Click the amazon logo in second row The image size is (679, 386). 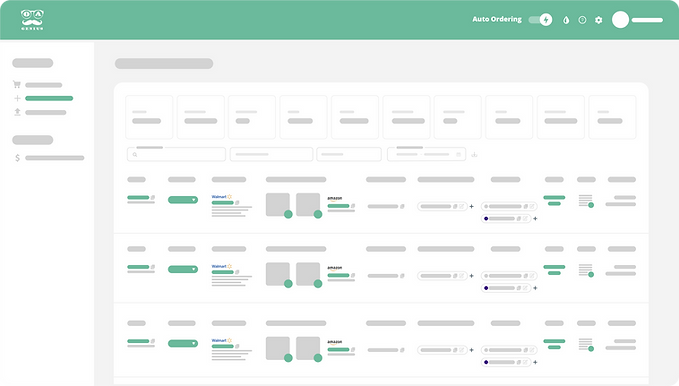pos(334,268)
